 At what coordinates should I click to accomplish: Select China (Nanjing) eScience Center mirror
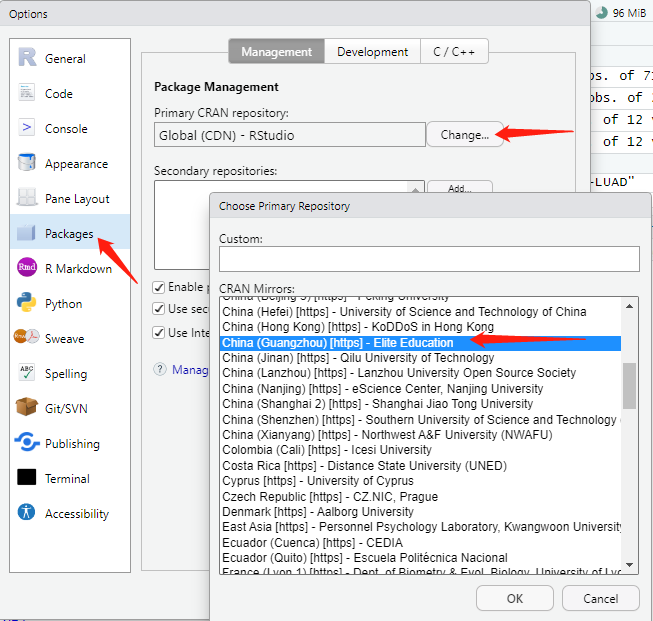(x=420, y=389)
